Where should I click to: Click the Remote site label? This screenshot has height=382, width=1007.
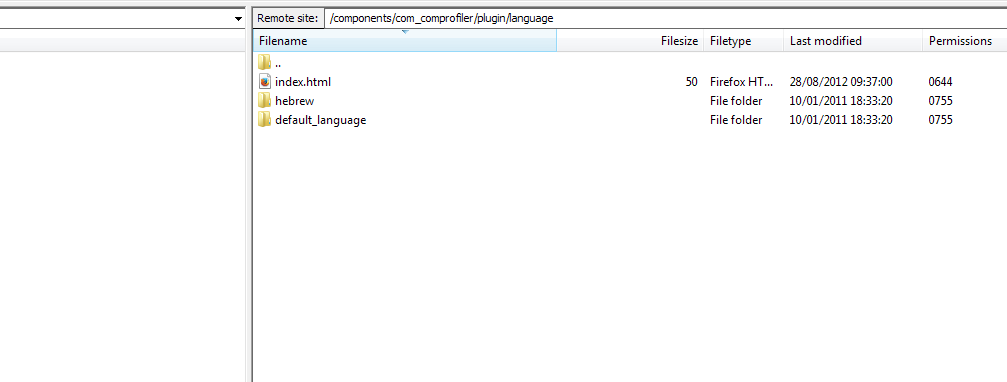pyautogui.click(x=288, y=19)
